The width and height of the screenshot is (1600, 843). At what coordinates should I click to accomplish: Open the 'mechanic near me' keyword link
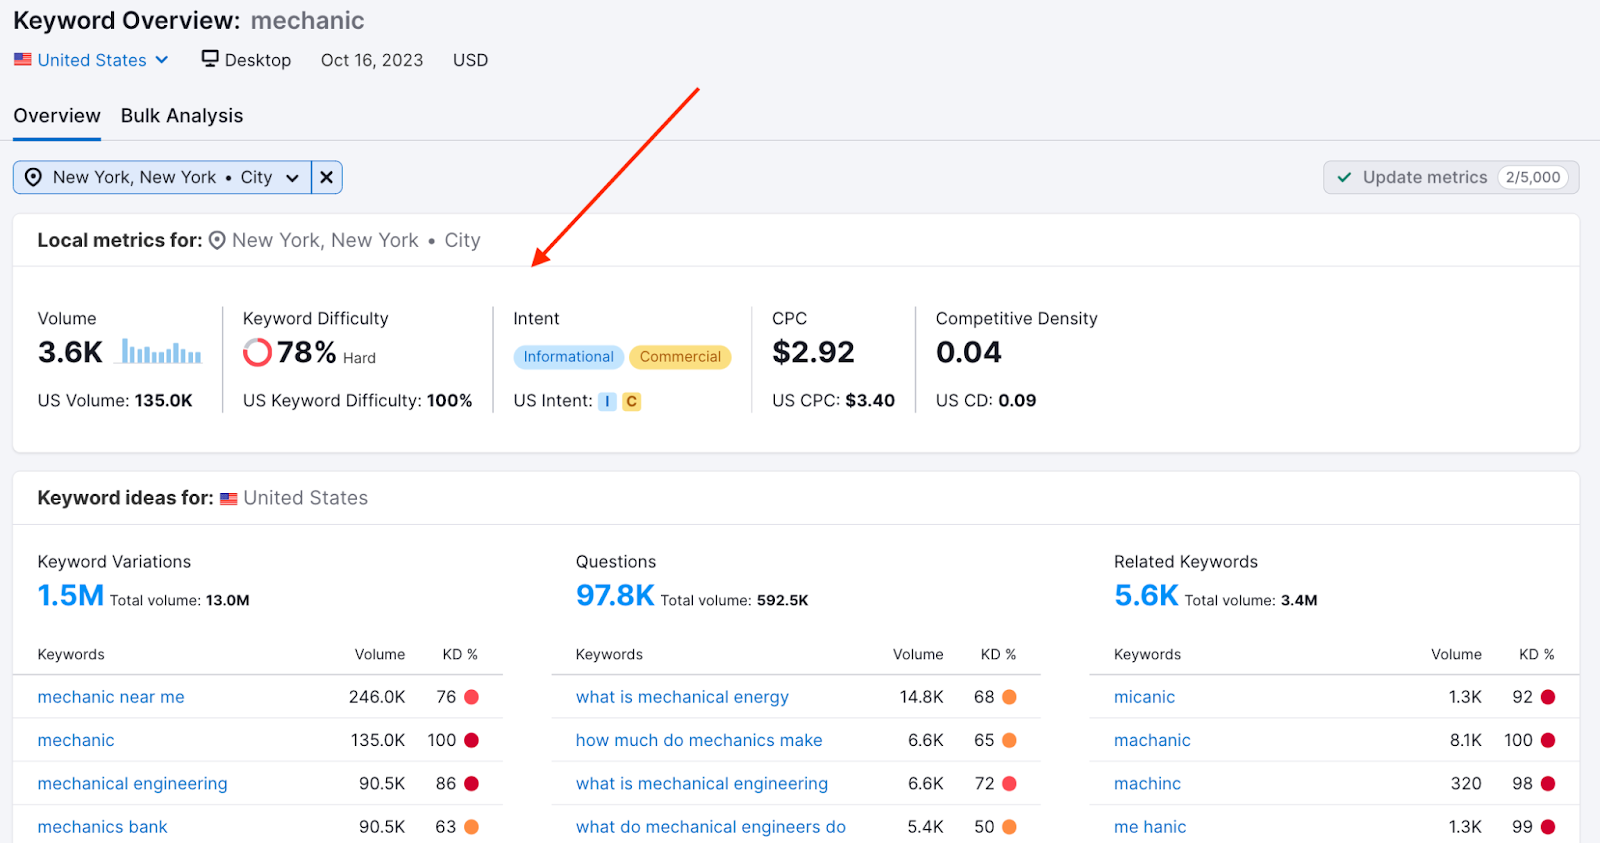111,697
